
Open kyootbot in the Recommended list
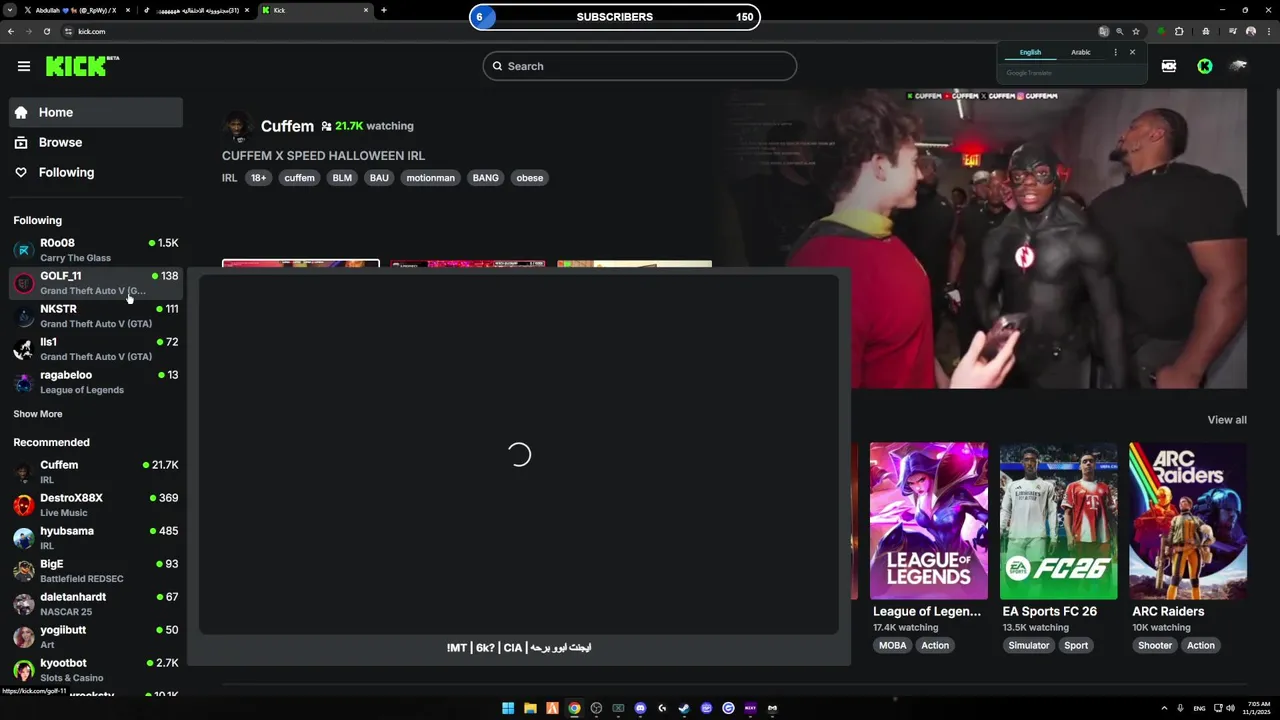point(96,670)
